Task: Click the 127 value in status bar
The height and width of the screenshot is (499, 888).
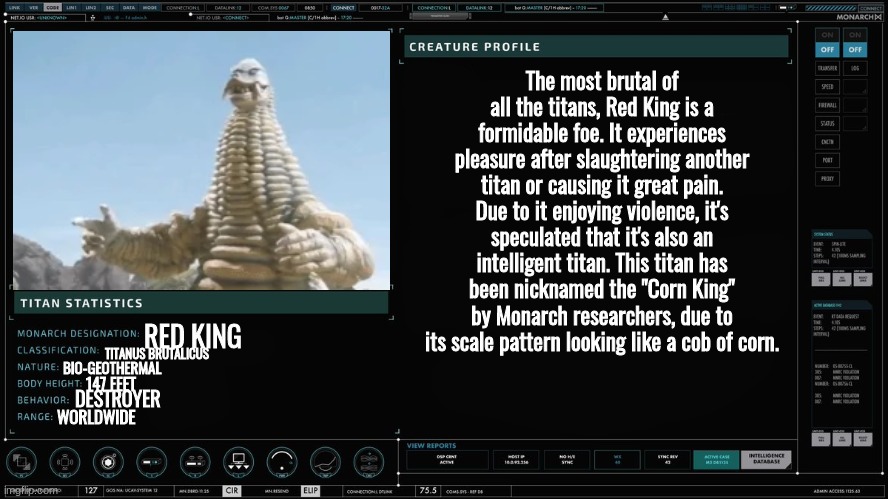Action: click(x=91, y=491)
